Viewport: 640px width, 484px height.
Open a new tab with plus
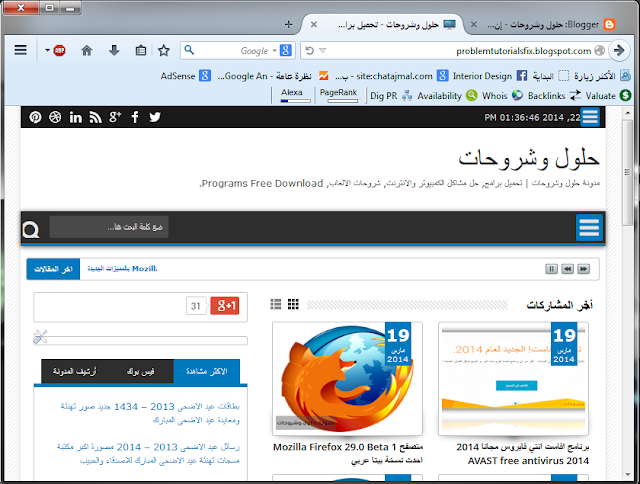(x=289, y=24)
